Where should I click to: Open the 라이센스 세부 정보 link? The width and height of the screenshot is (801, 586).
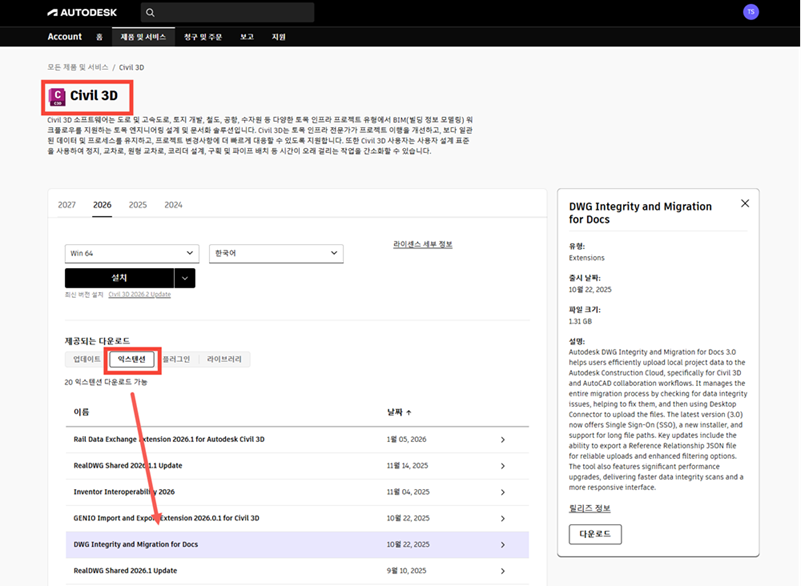pos(422,244)
